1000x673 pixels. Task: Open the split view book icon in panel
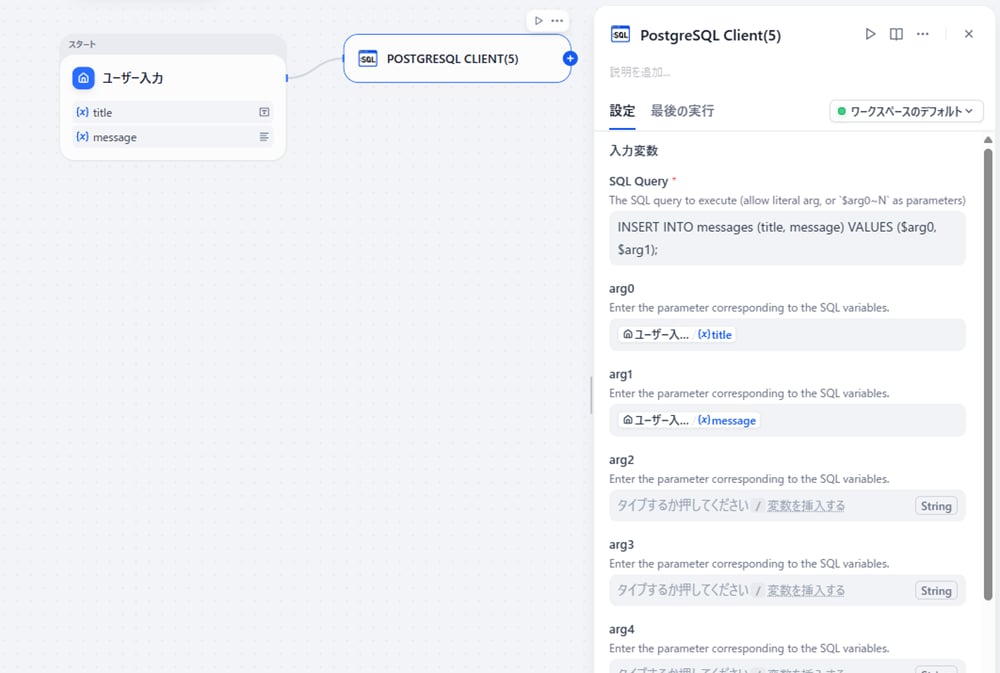(896, 34)
